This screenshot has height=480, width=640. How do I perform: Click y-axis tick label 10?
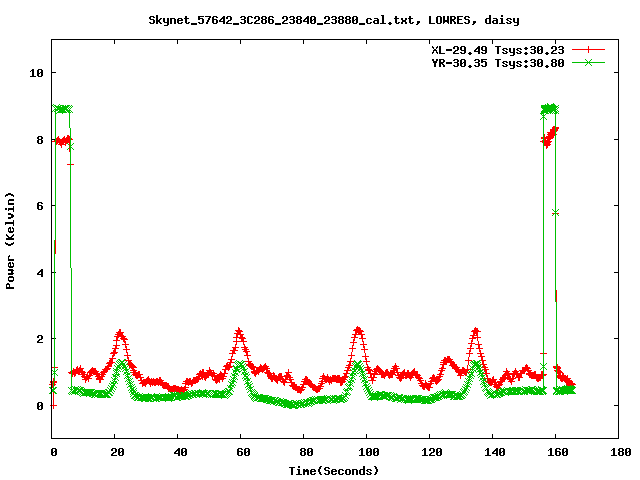pyautogui.click(x=37, y=73)
